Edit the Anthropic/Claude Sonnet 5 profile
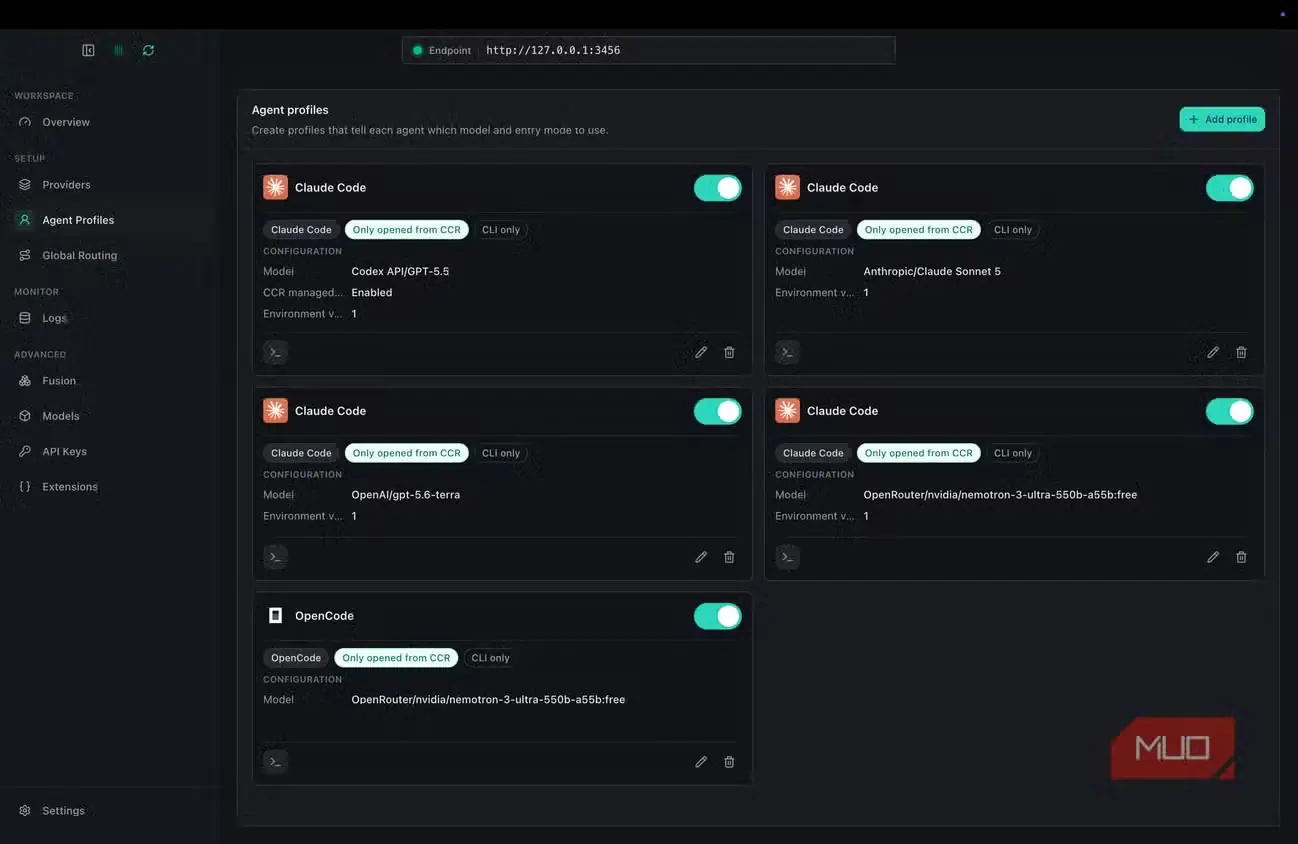This screenshot has height=844, width=1298. click(1213, 352)
